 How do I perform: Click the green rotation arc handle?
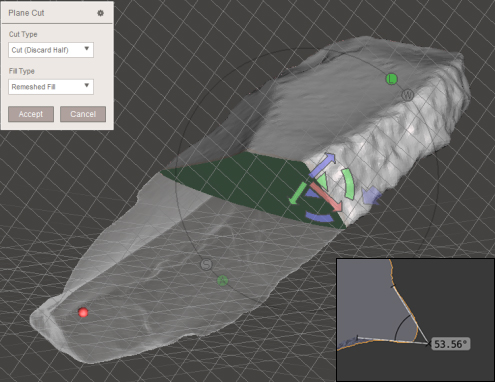[x=348, y=184]
